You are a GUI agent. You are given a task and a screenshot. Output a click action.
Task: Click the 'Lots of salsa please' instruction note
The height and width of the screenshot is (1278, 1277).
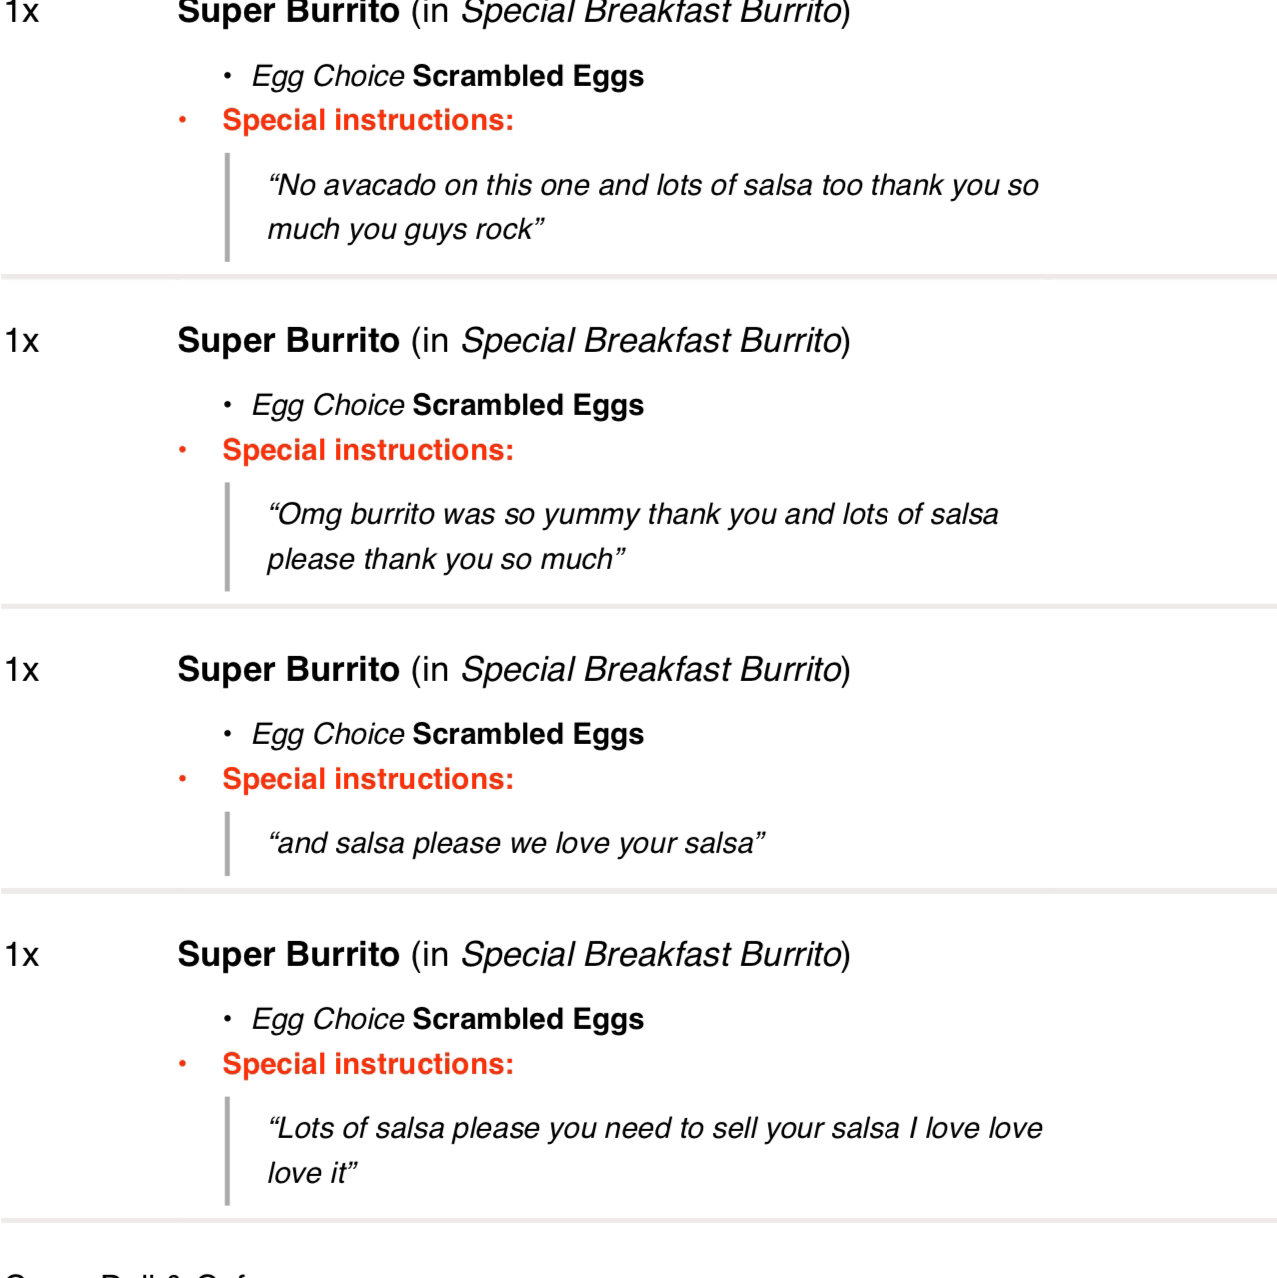point(654,1128)
